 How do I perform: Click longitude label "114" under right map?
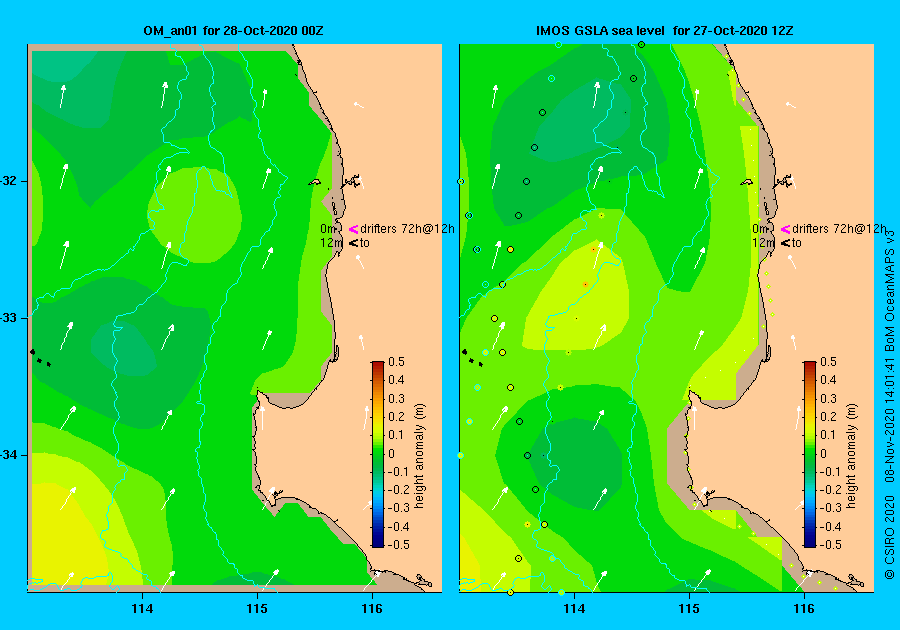click(575, 609)
